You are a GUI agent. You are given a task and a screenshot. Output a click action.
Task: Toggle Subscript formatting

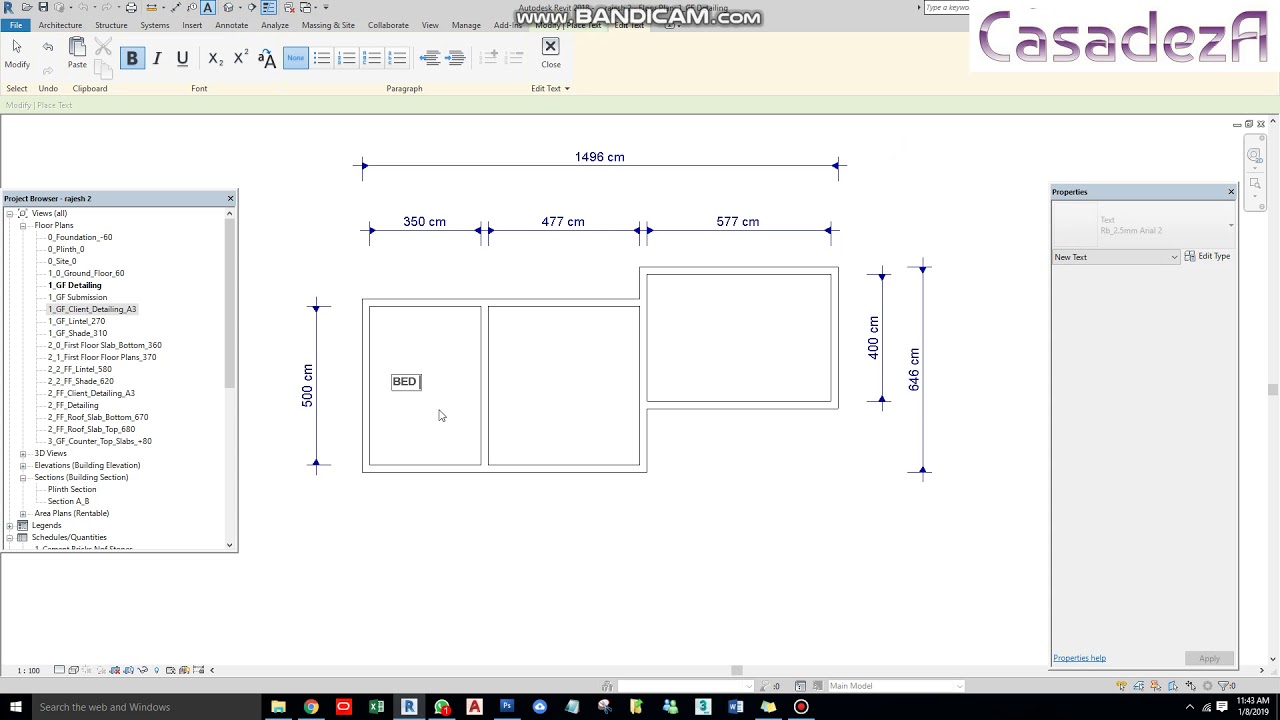point(215,59)
